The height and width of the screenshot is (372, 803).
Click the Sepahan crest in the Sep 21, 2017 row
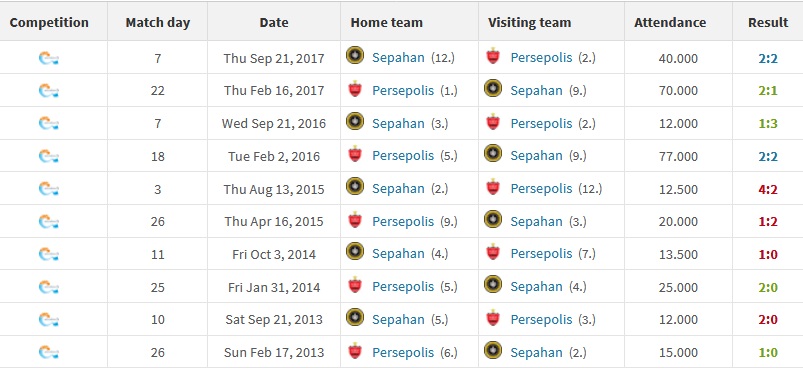[x=355, y=55]
